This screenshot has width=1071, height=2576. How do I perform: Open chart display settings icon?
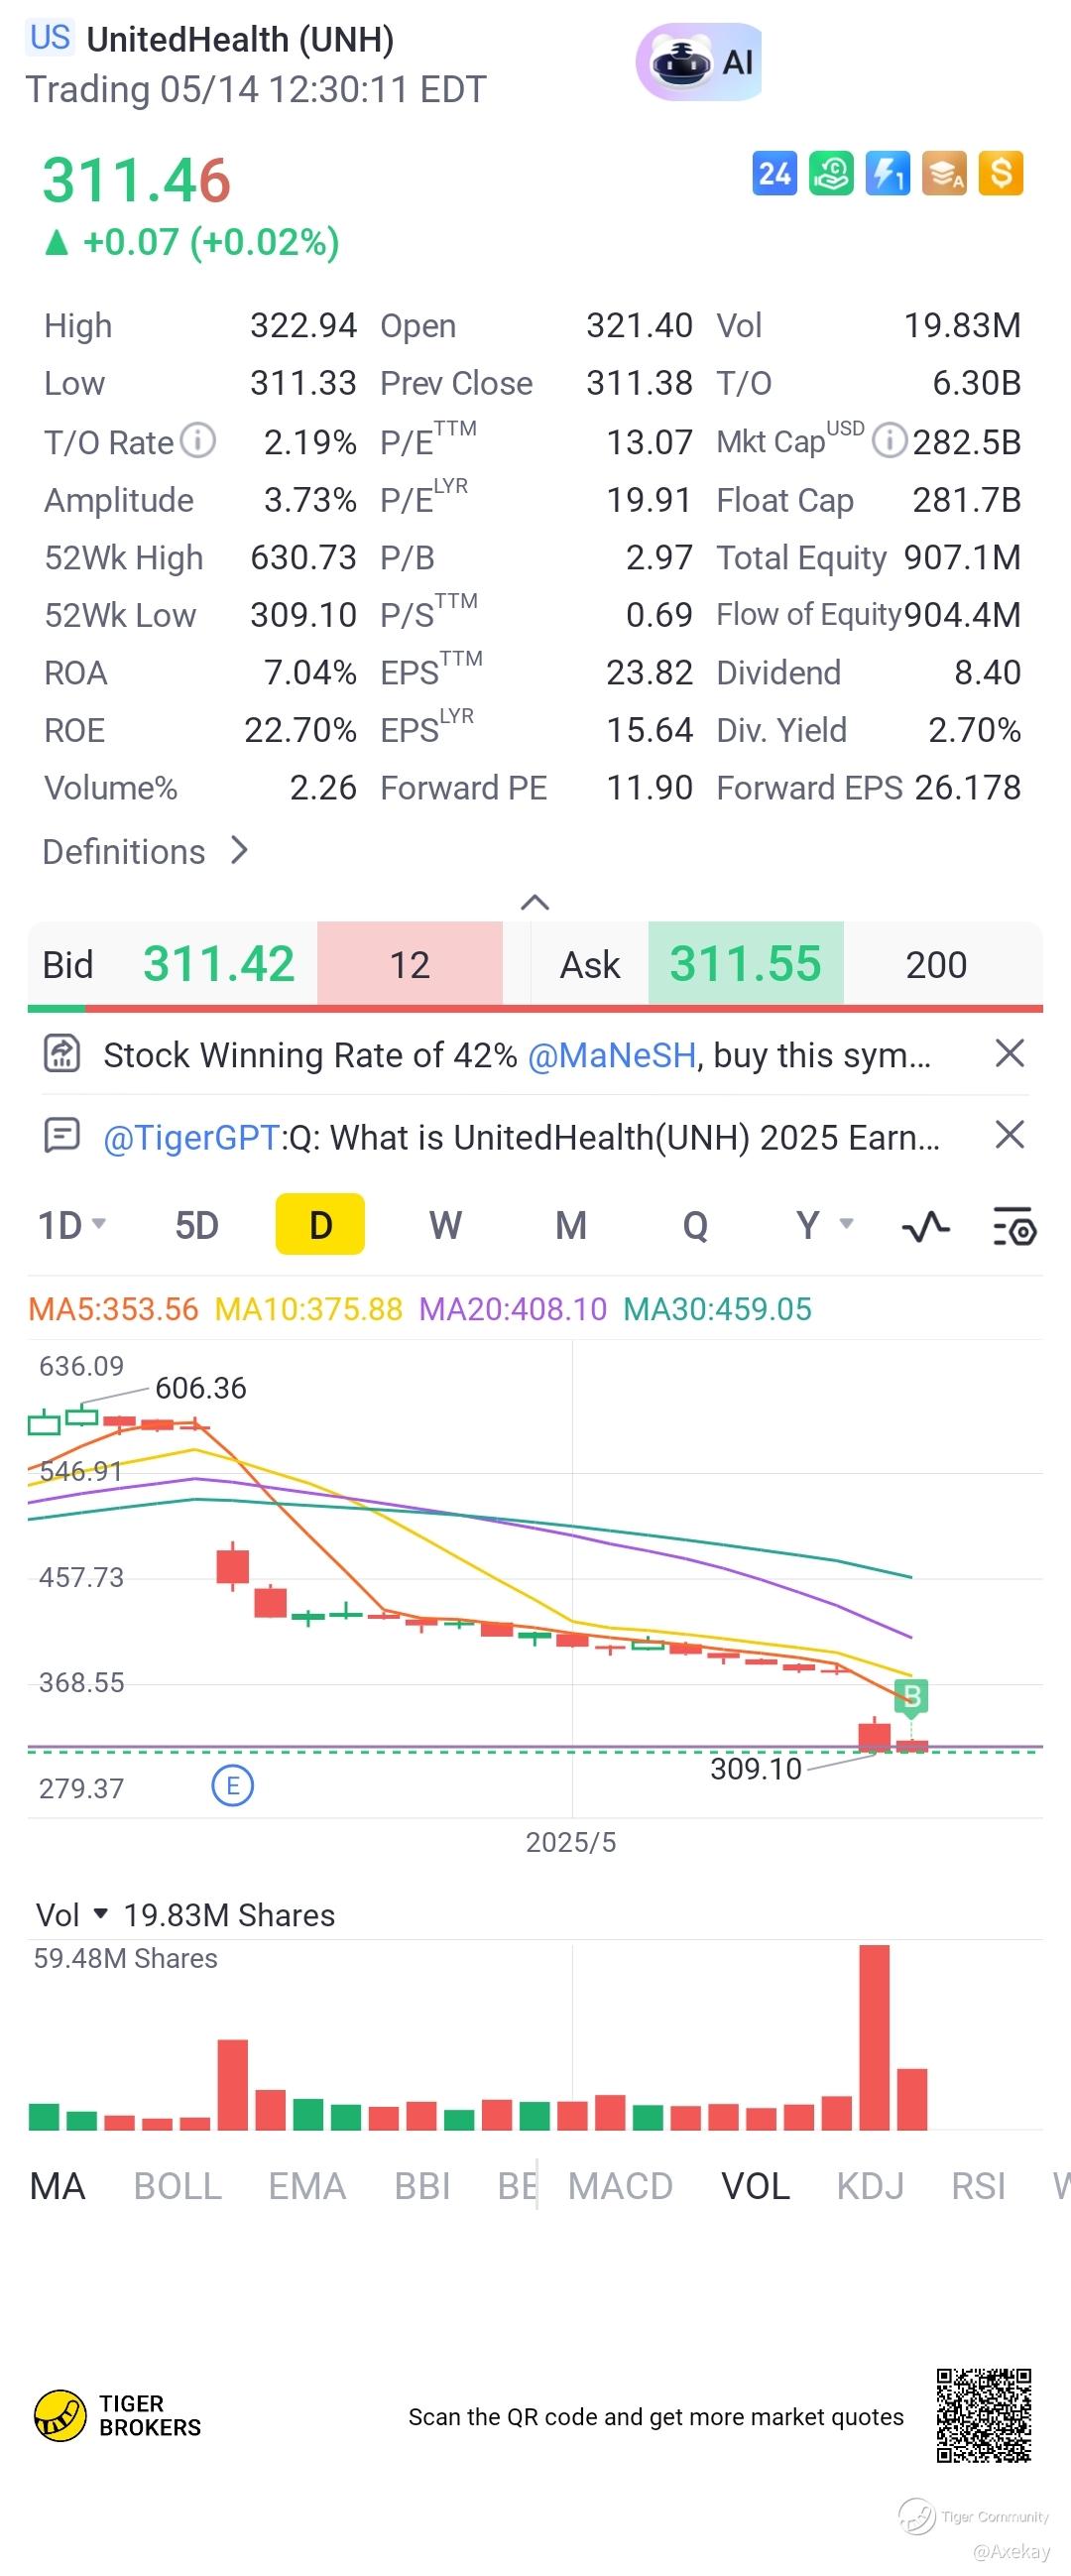1014,1226
